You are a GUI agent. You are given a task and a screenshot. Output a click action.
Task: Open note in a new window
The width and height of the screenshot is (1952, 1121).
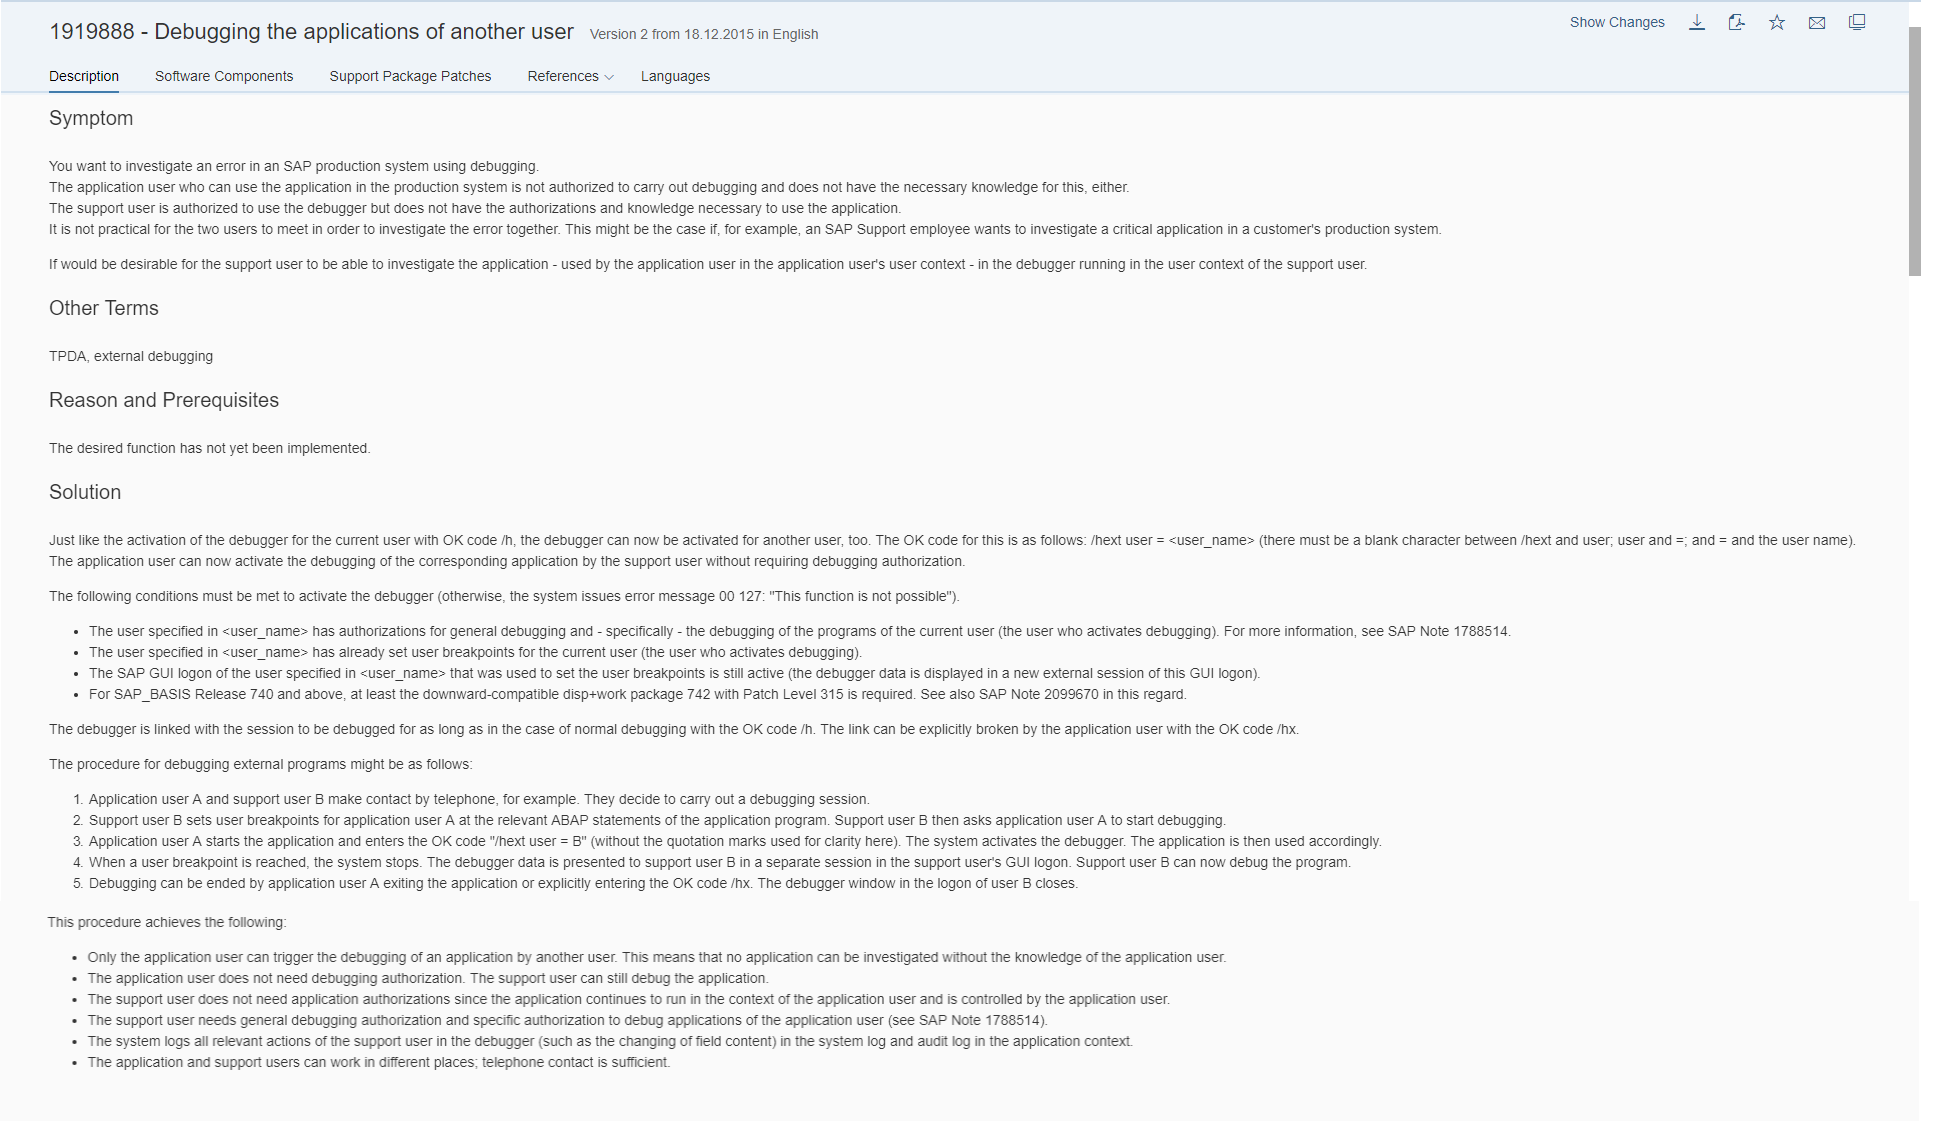tap(1857, 22)
